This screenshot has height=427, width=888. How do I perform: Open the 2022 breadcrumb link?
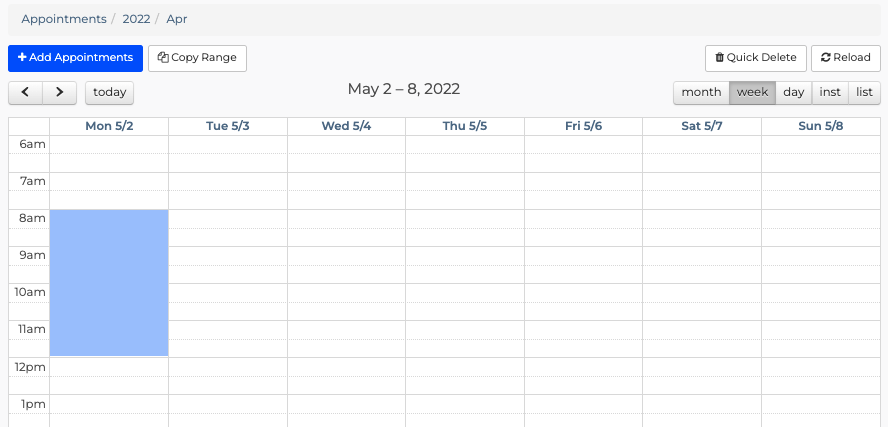point(136,19)
